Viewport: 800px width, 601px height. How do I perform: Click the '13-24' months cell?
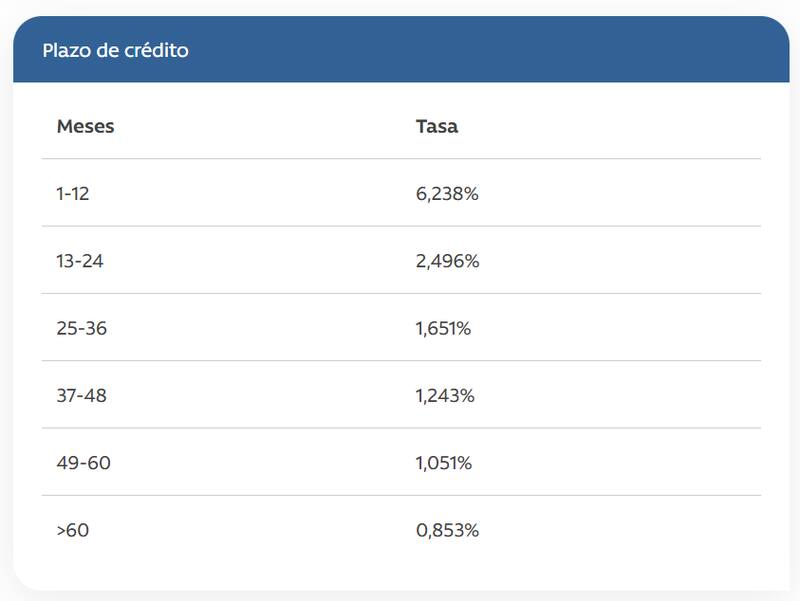click(x=80, y=261)
